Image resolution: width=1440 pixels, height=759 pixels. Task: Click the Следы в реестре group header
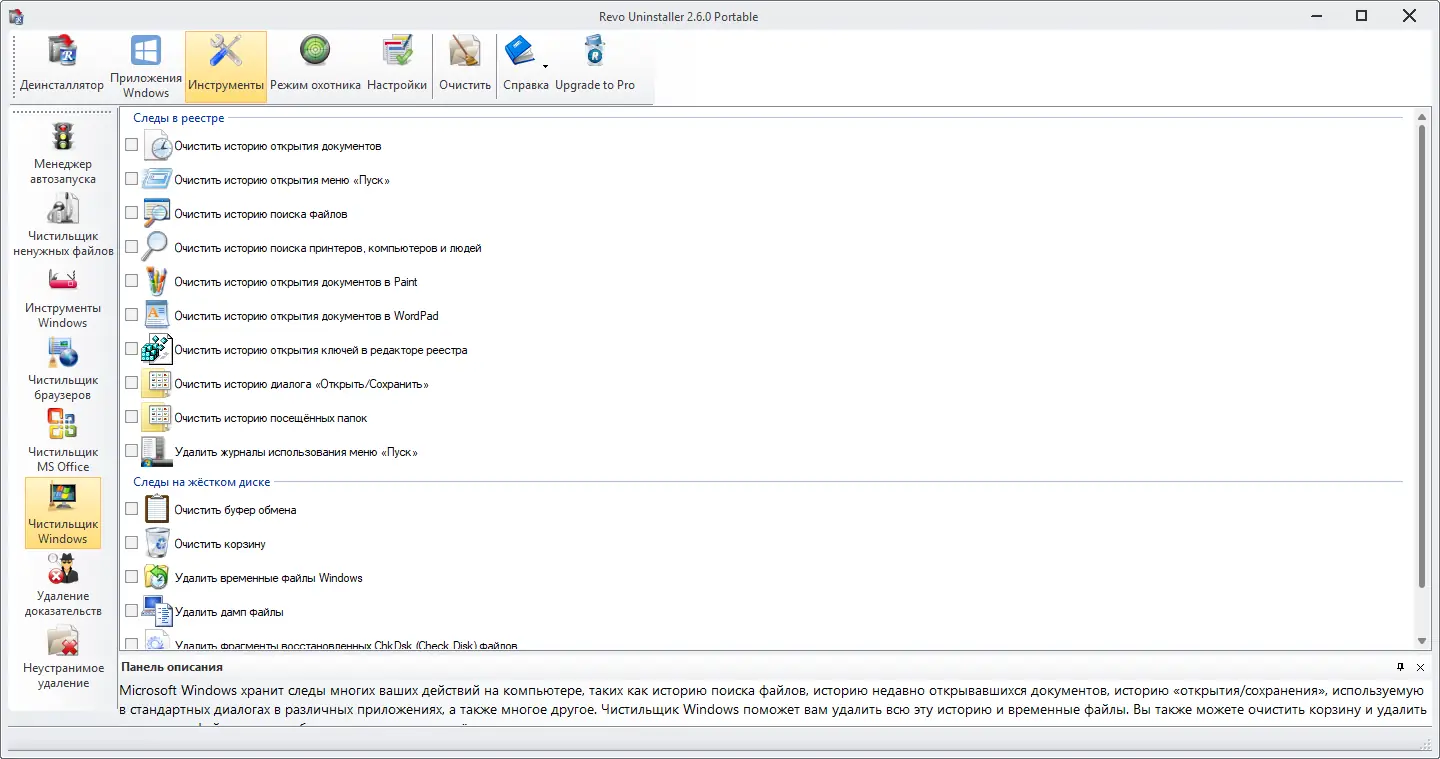coord(179,118)
